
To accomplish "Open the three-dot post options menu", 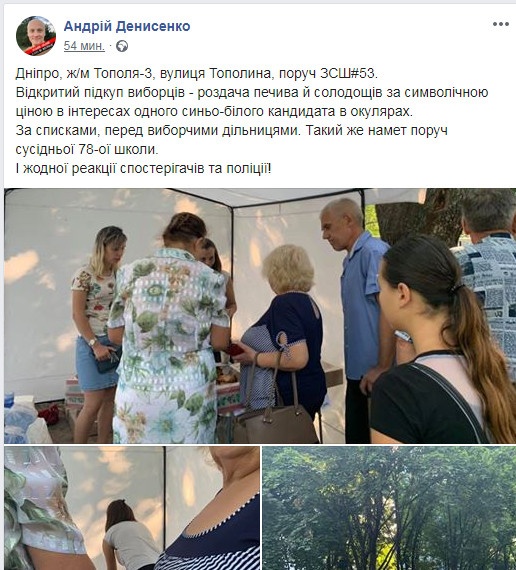I will click(x=501, y=24).
